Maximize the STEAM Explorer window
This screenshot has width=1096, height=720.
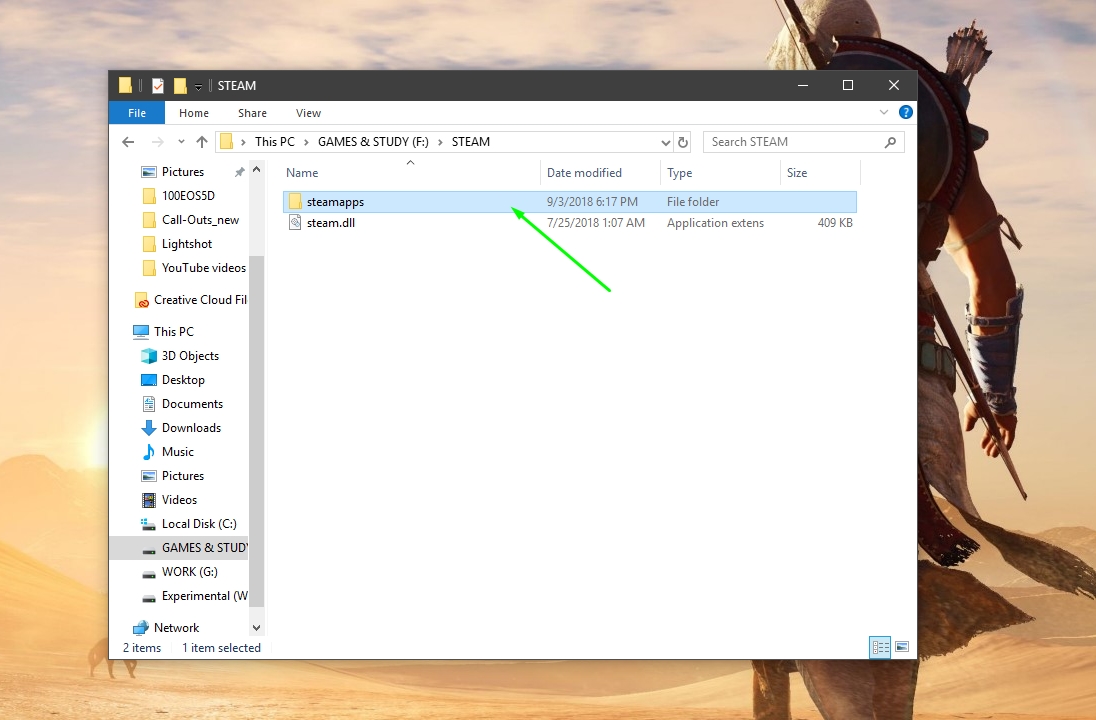pyautogui.click(x=848, y=85)
